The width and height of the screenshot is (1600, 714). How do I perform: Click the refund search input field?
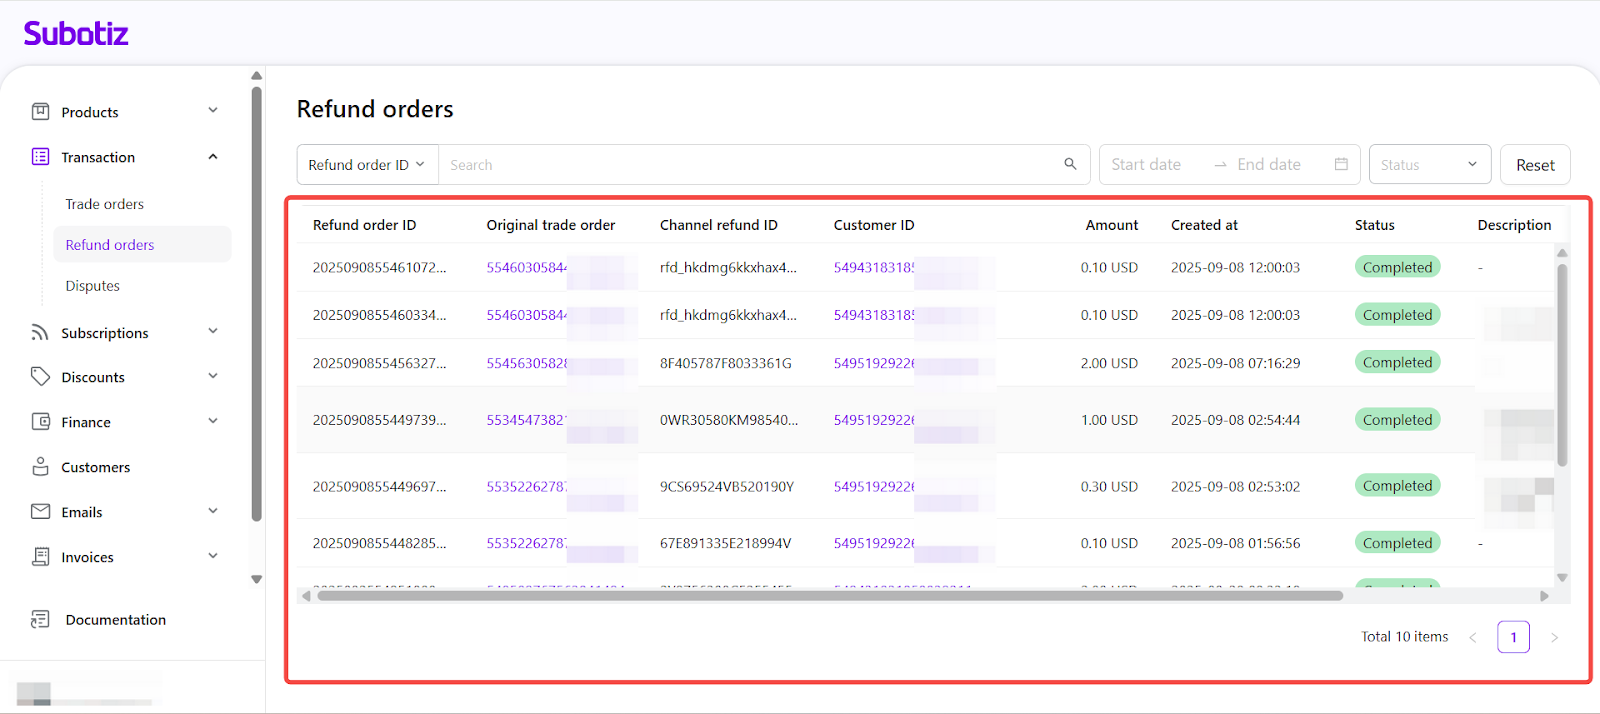(750, 165)
